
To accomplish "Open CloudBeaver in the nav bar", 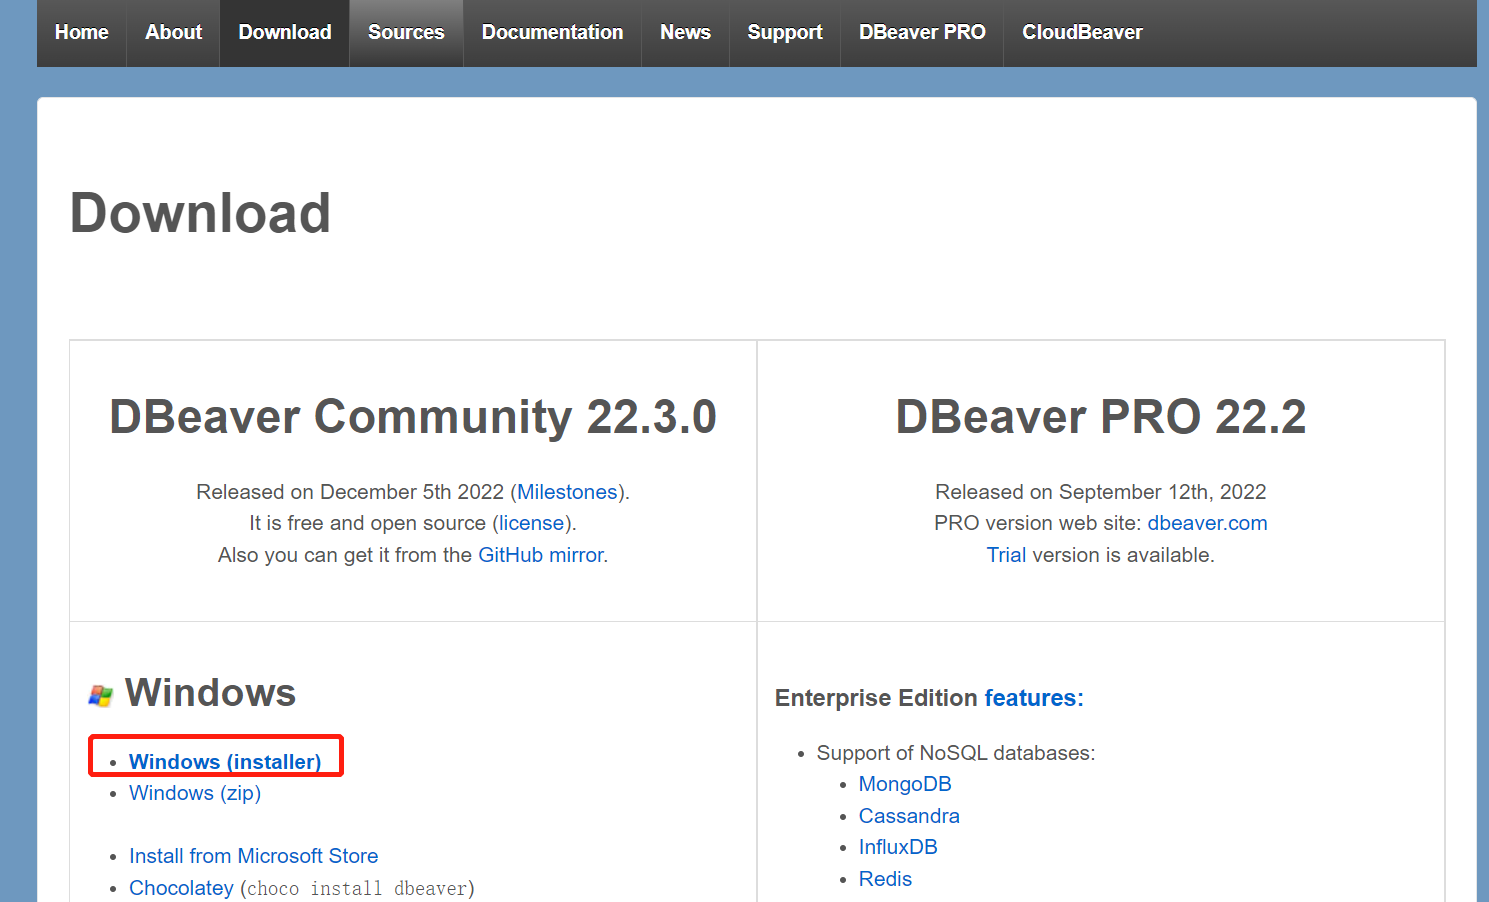I will click(1082, 32).
